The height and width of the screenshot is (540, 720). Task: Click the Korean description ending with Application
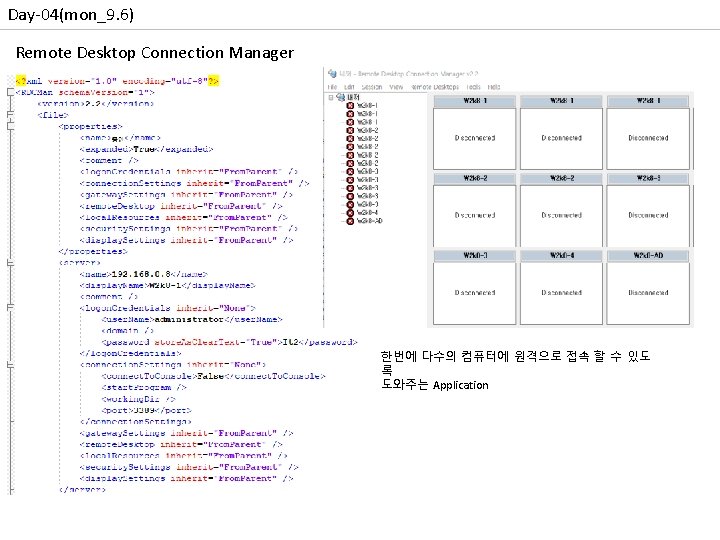(x=515, y=370)
